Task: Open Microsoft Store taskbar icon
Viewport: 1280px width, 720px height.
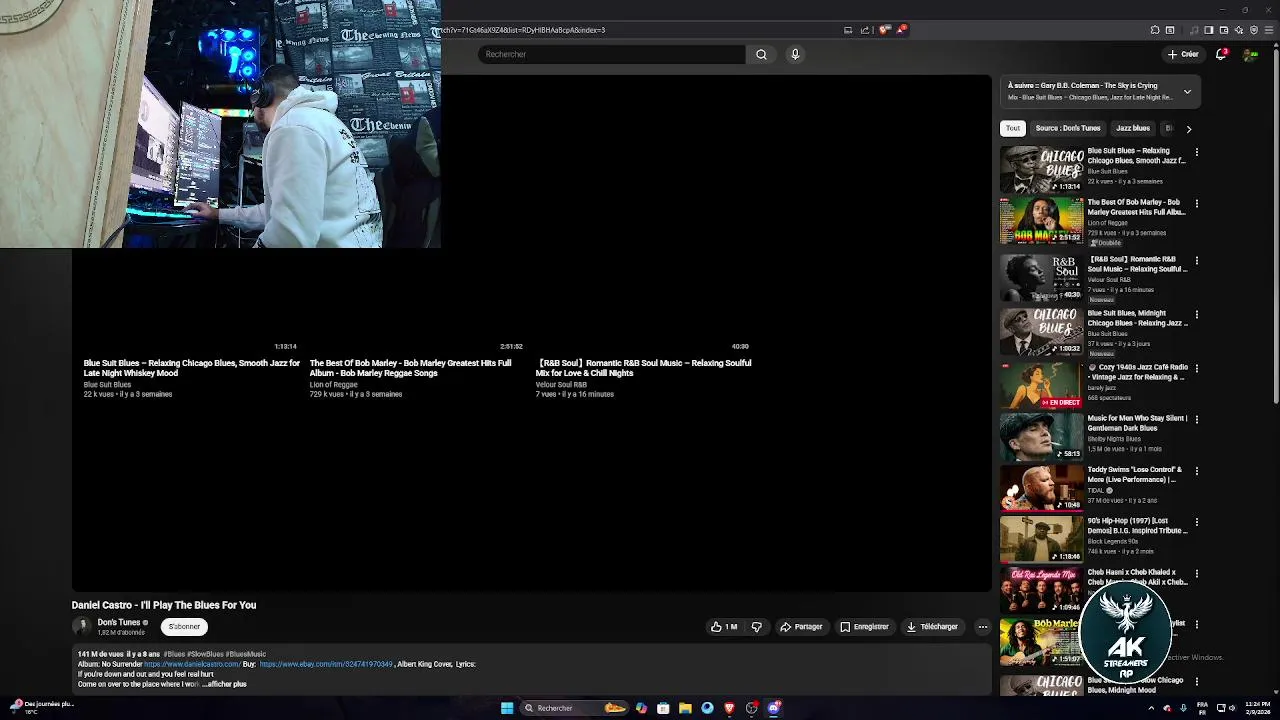Action: [x=663, y=708]
